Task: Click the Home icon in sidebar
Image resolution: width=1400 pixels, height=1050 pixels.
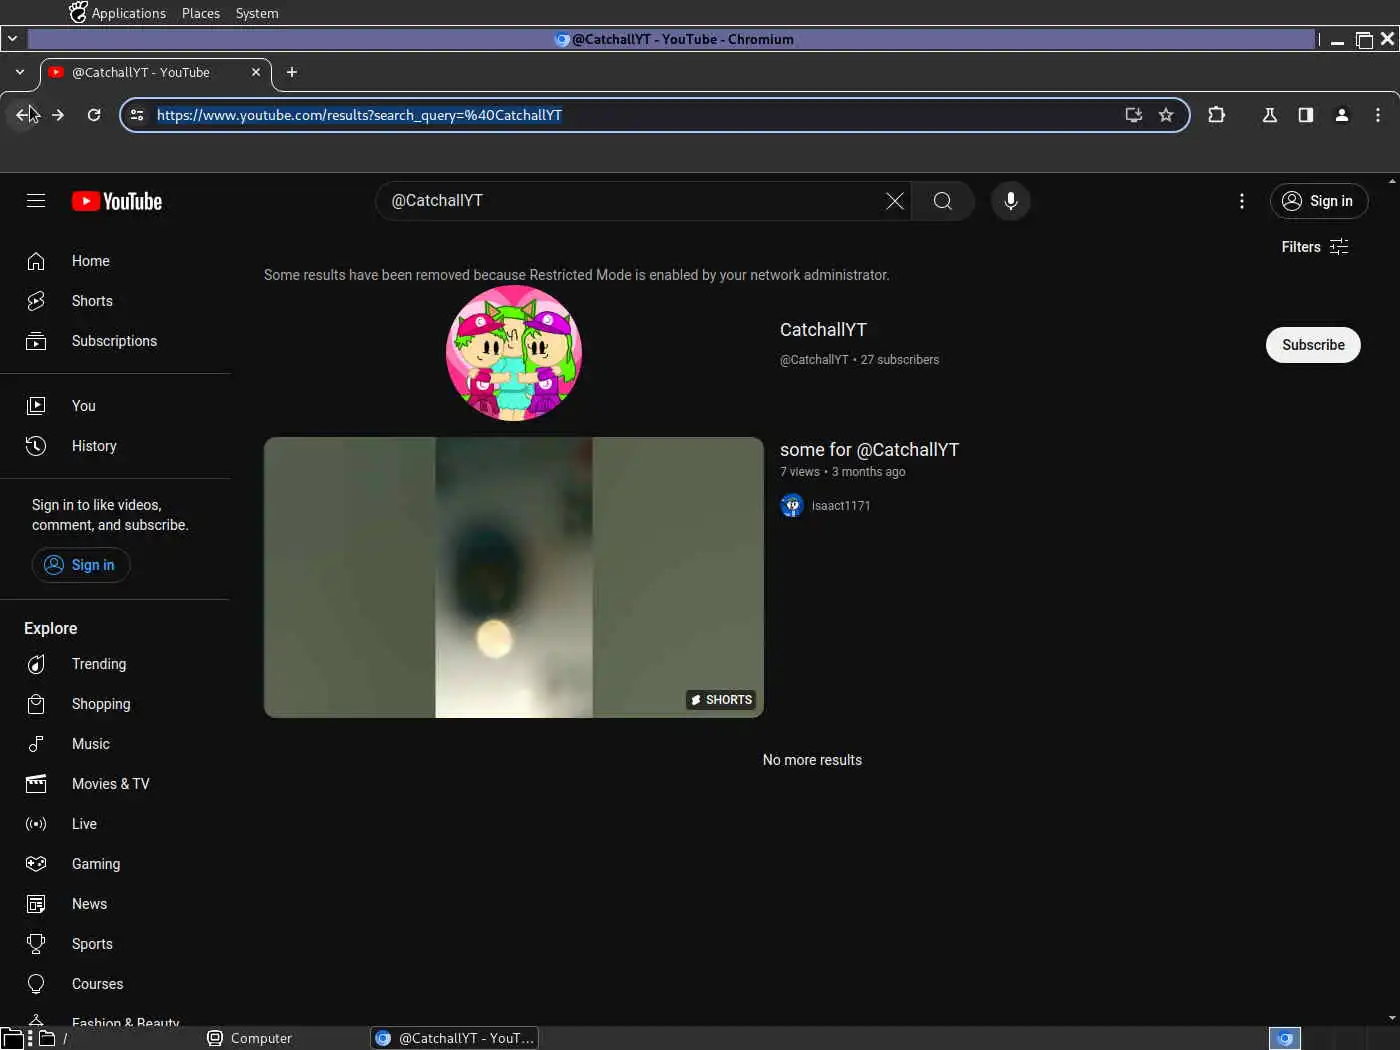Action: pos(36,261)
